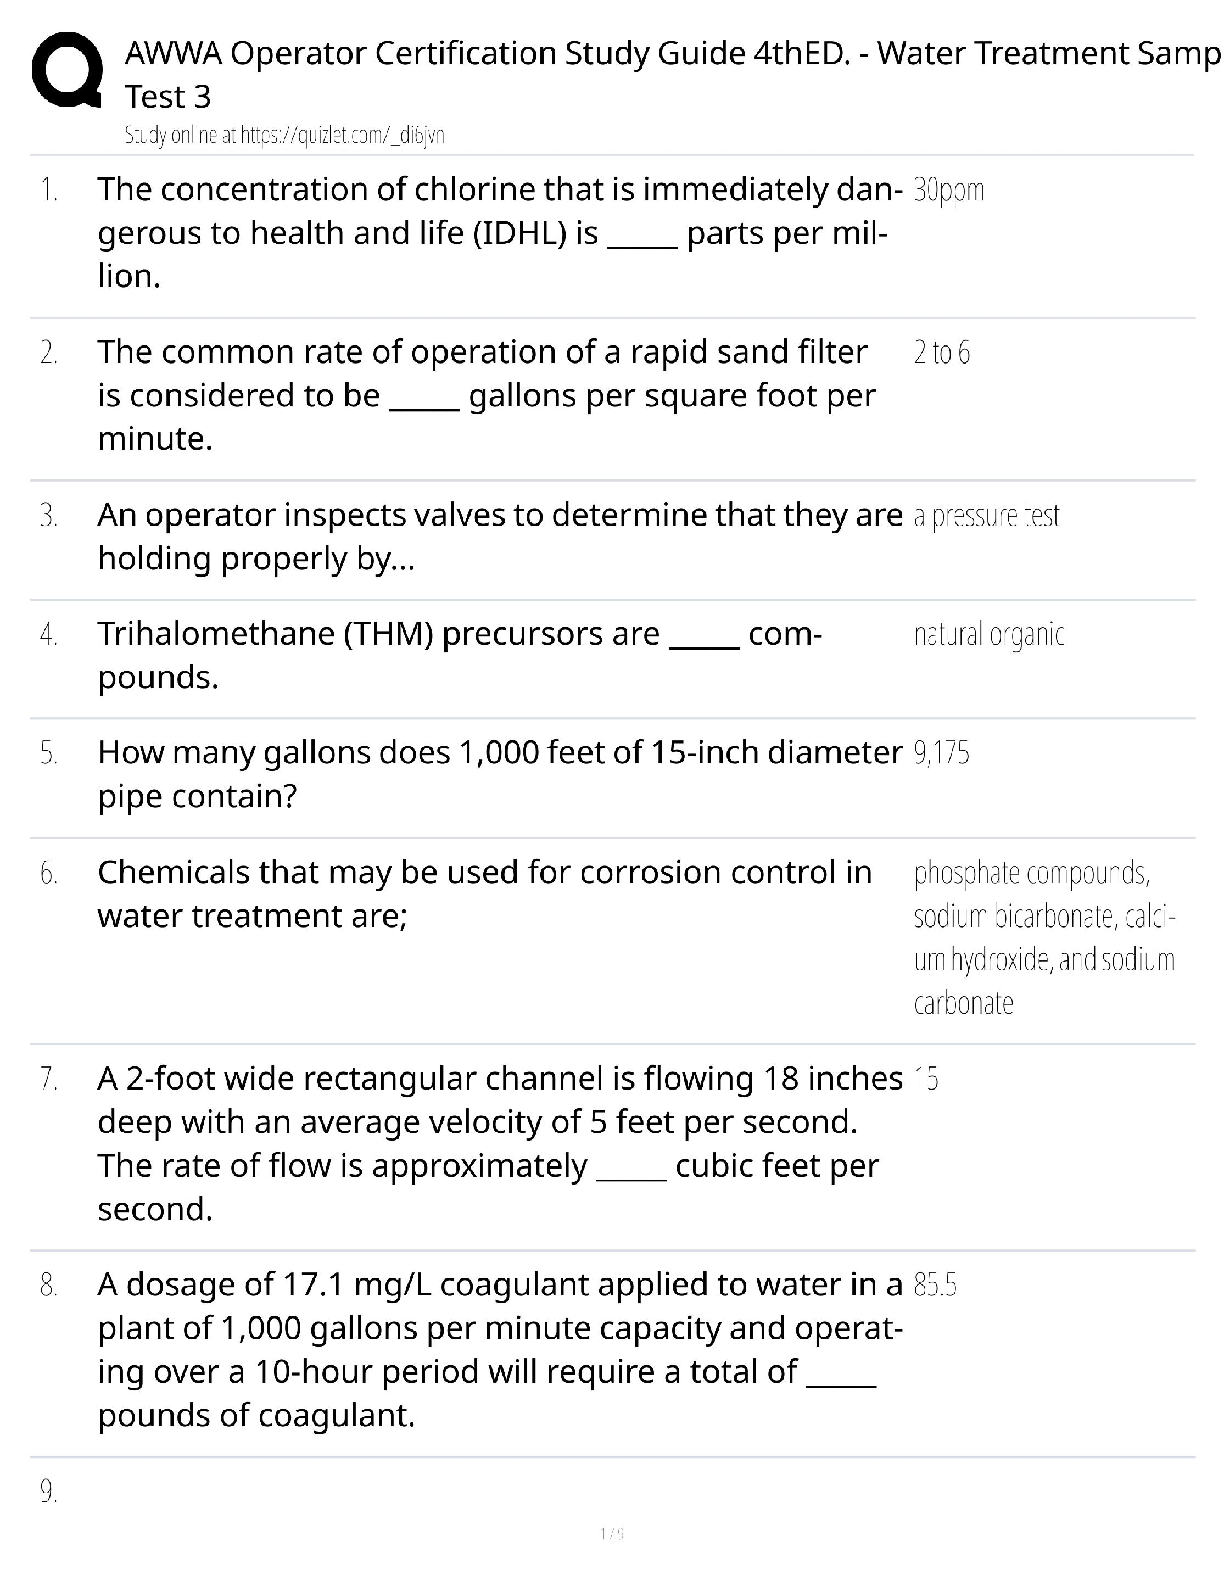
Task: Click the chlorine IDHL concentration question
Action: point(498,232)
